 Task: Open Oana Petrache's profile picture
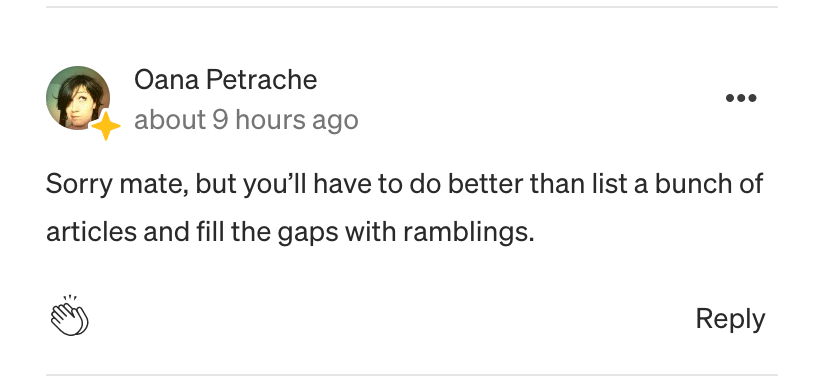[78, 98]
